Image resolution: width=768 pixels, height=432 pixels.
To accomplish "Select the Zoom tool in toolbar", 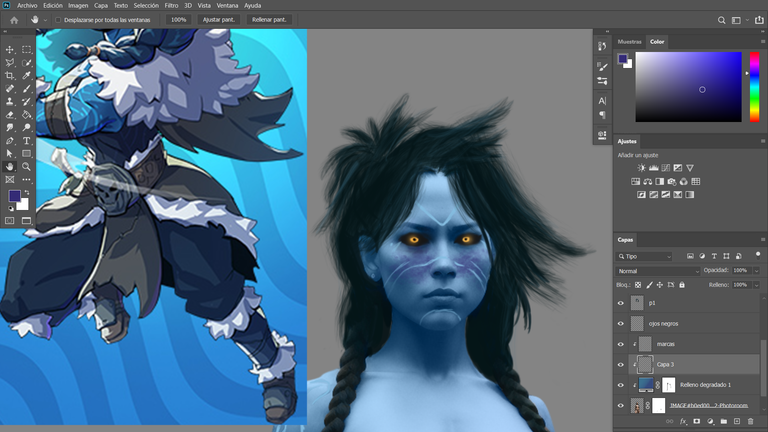I will pyautogui.click(x=26, y=167).
